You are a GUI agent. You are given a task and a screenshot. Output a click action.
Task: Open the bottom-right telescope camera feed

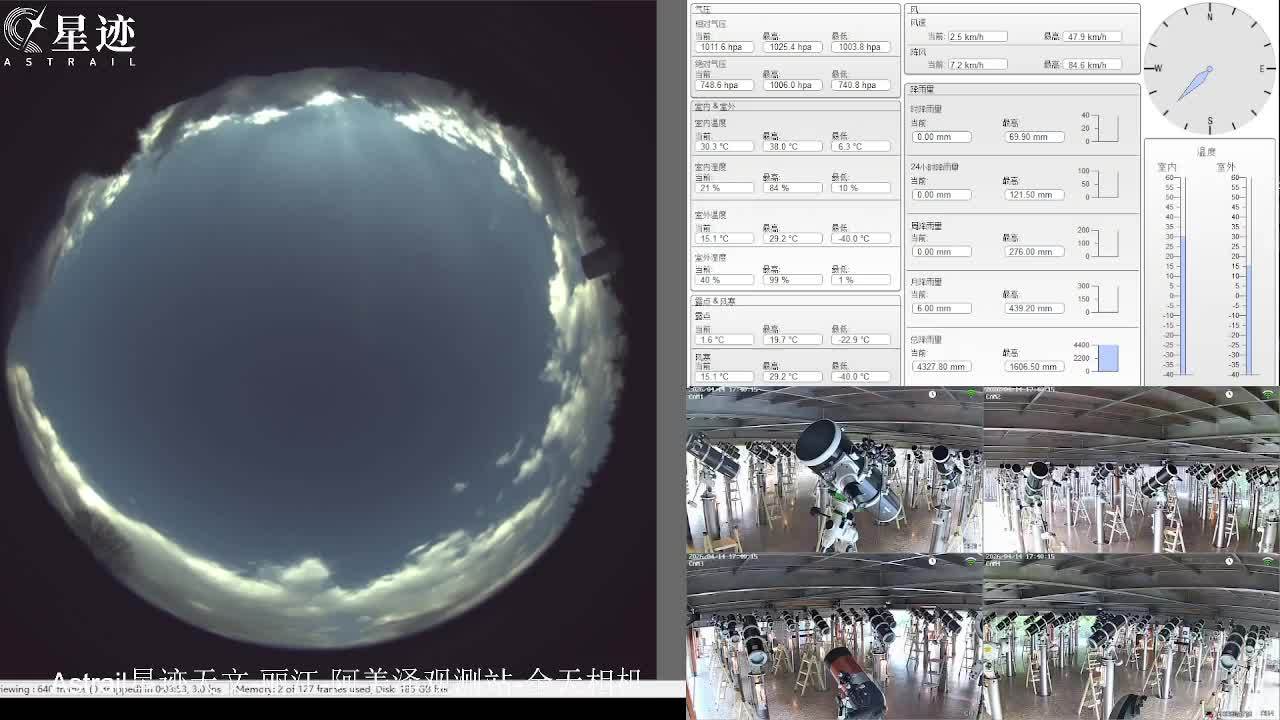click(x=1131, y=640)
